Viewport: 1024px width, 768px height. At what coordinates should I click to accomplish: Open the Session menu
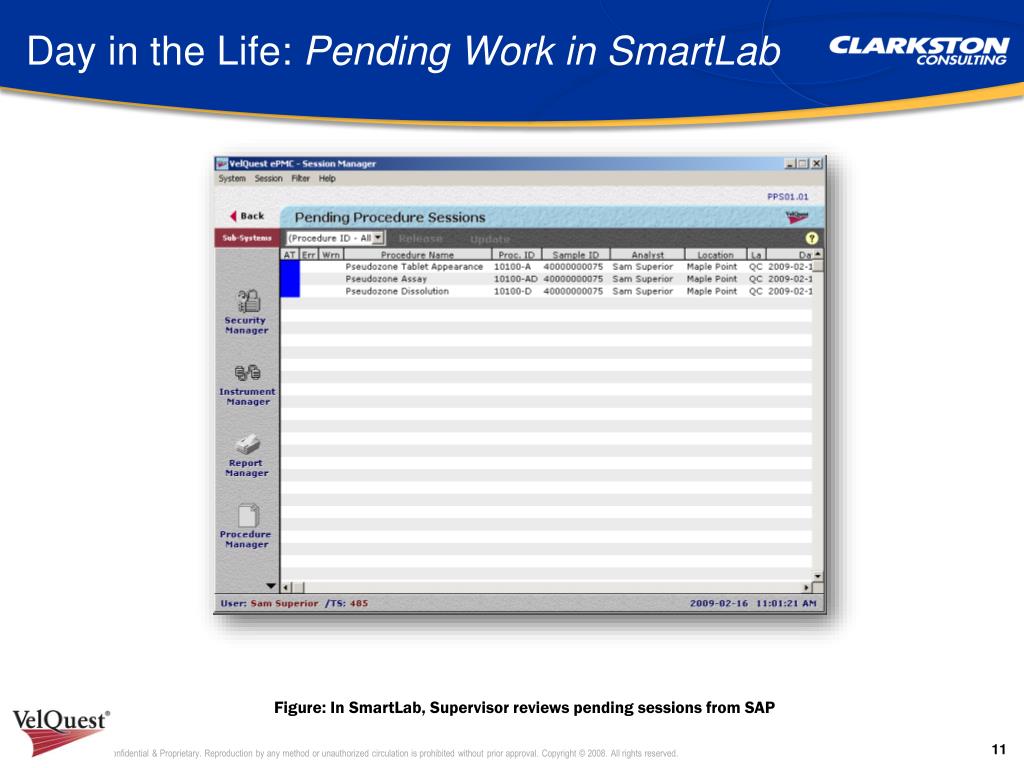[x=268, y=178]
